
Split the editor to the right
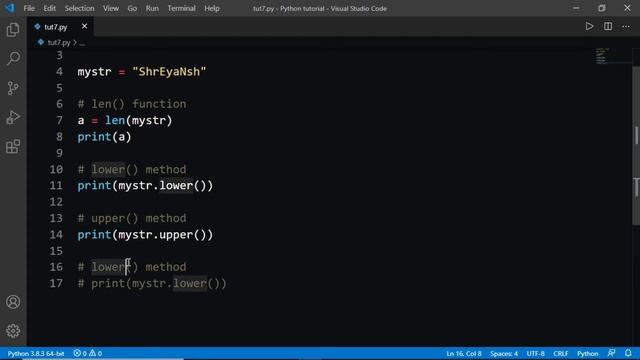pos(608,27)
